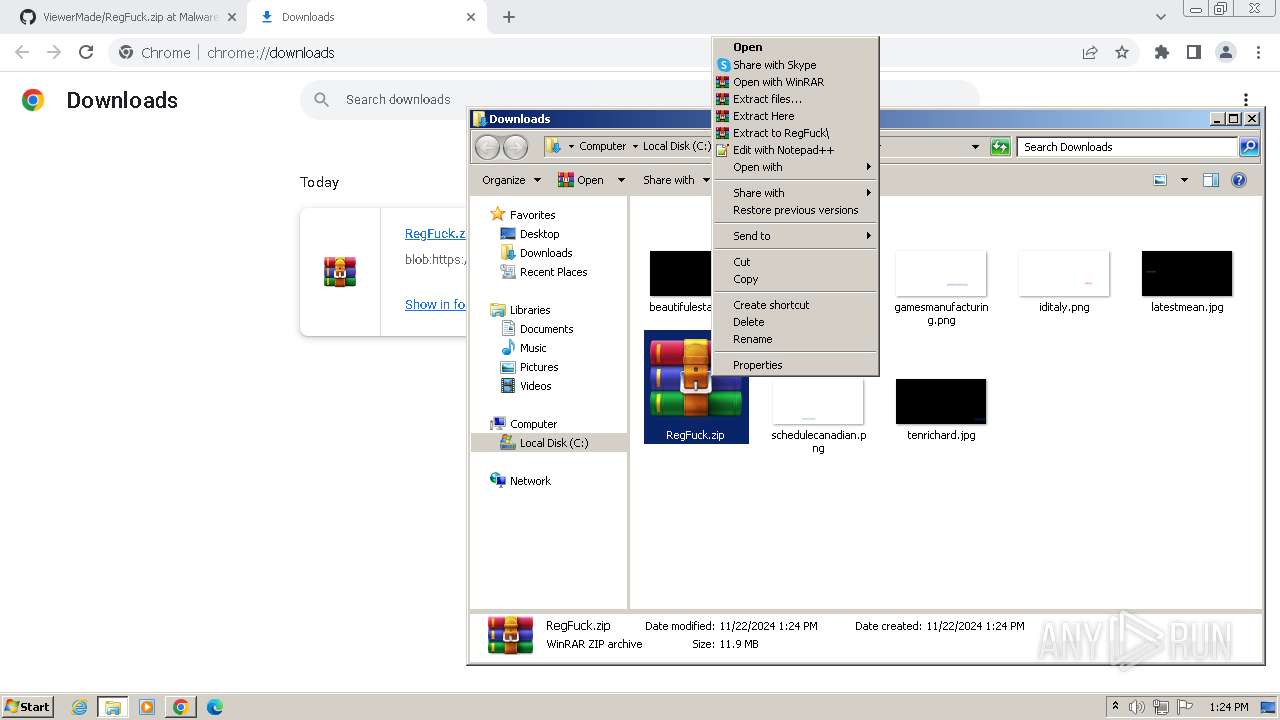Select Desktop in Favorites
Screen dimensions: 1280x720
point(538,234)
